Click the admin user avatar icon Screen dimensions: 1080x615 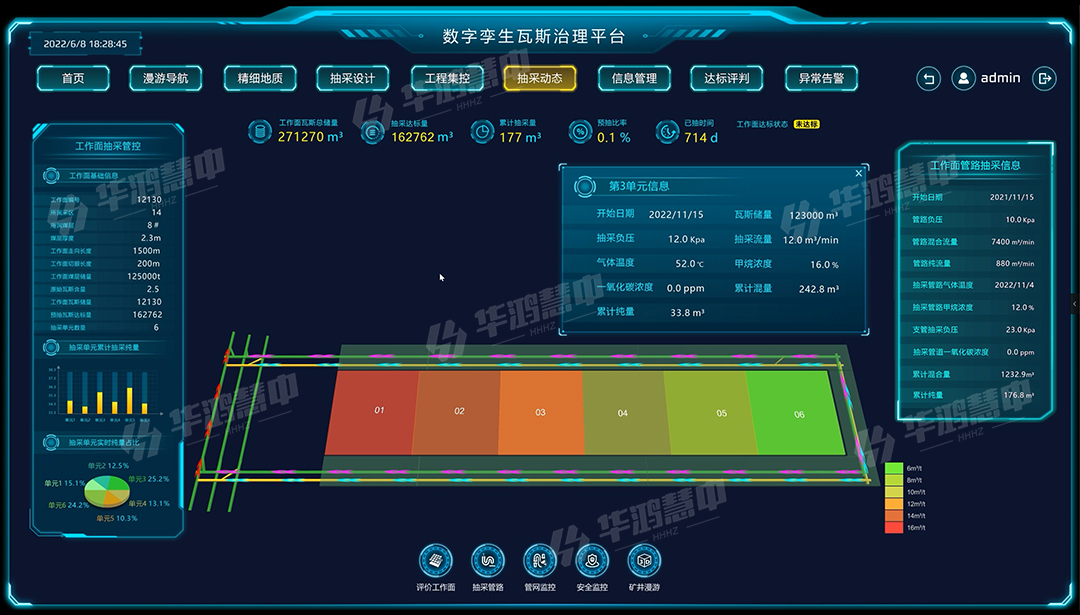point(963,78)
